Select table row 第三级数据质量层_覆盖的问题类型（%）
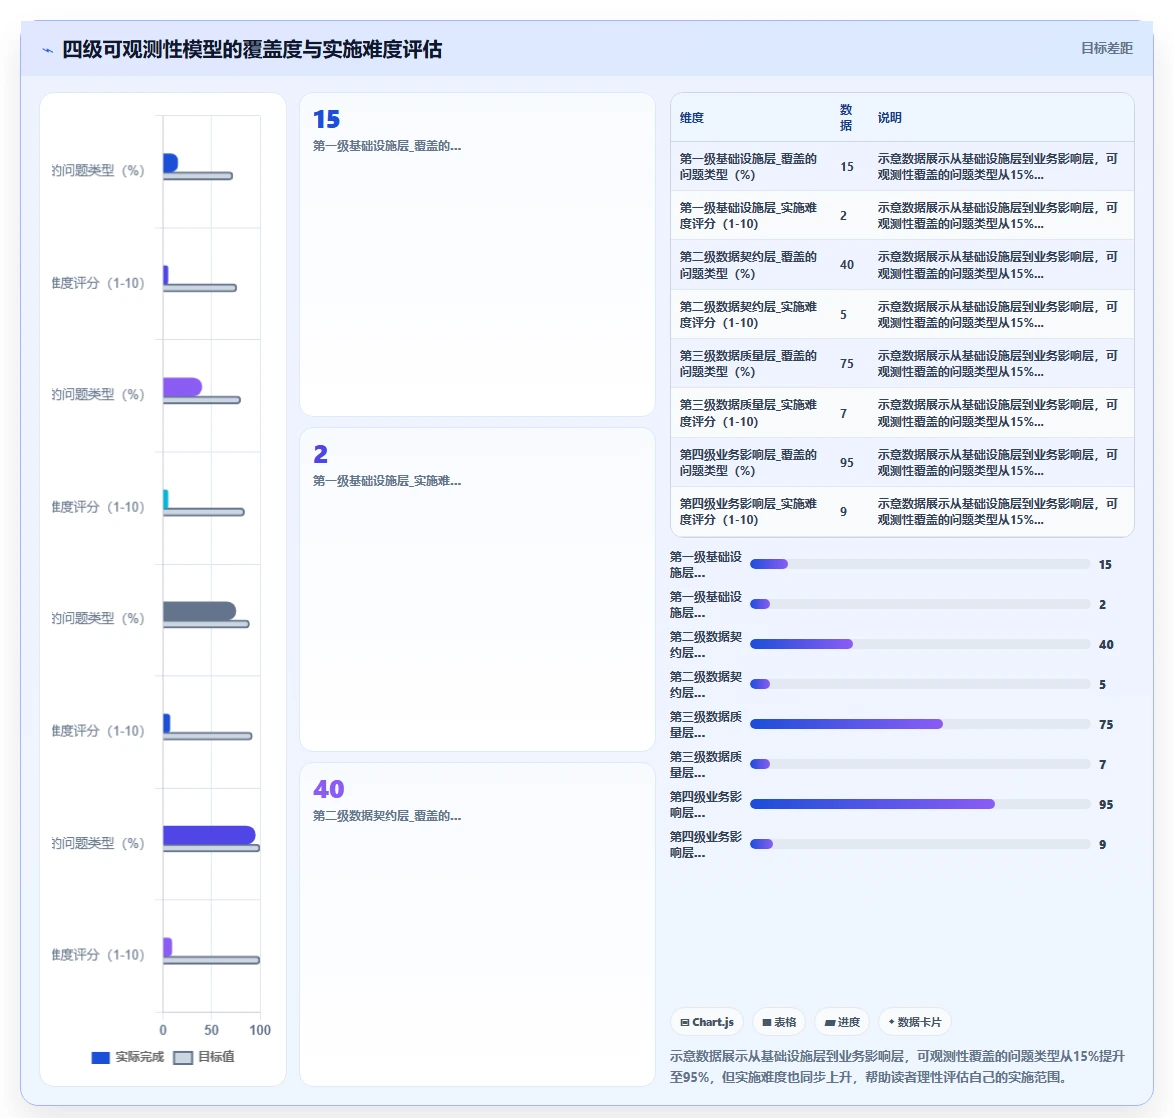Viewport: 1174px width, 1118px height. 902,363
